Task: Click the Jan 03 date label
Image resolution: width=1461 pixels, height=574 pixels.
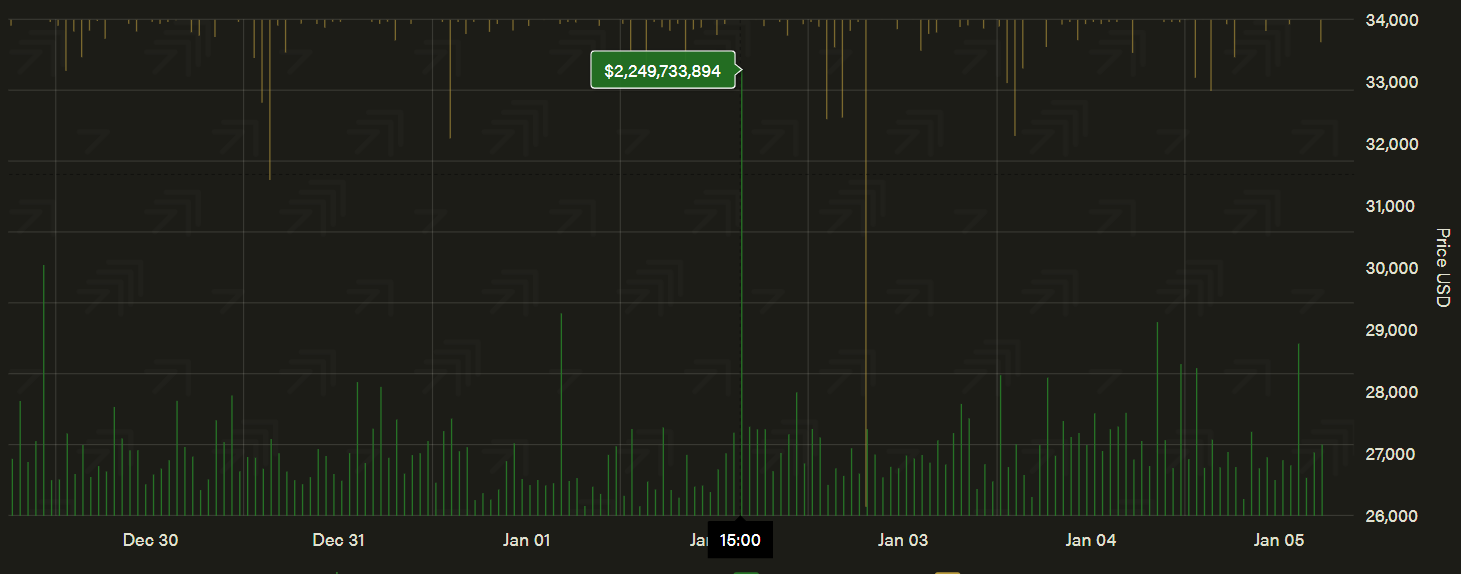Action: (x=903, y=541)
